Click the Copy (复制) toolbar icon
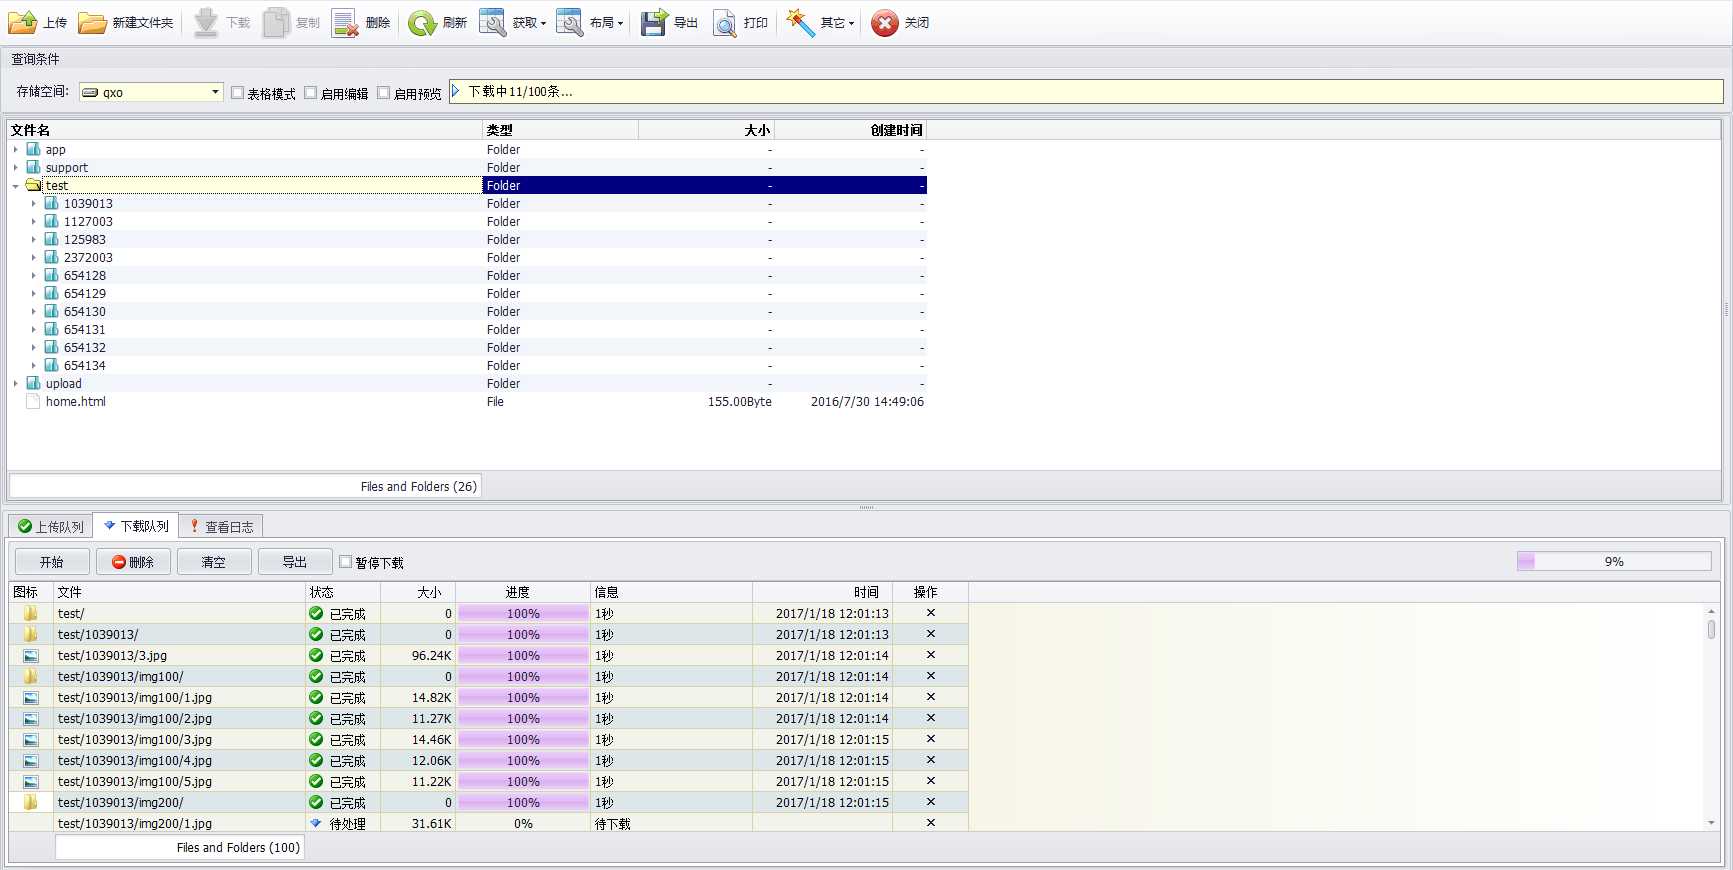Image resolution: width=1733 pixels, height=870 pixels. (276, 22)
